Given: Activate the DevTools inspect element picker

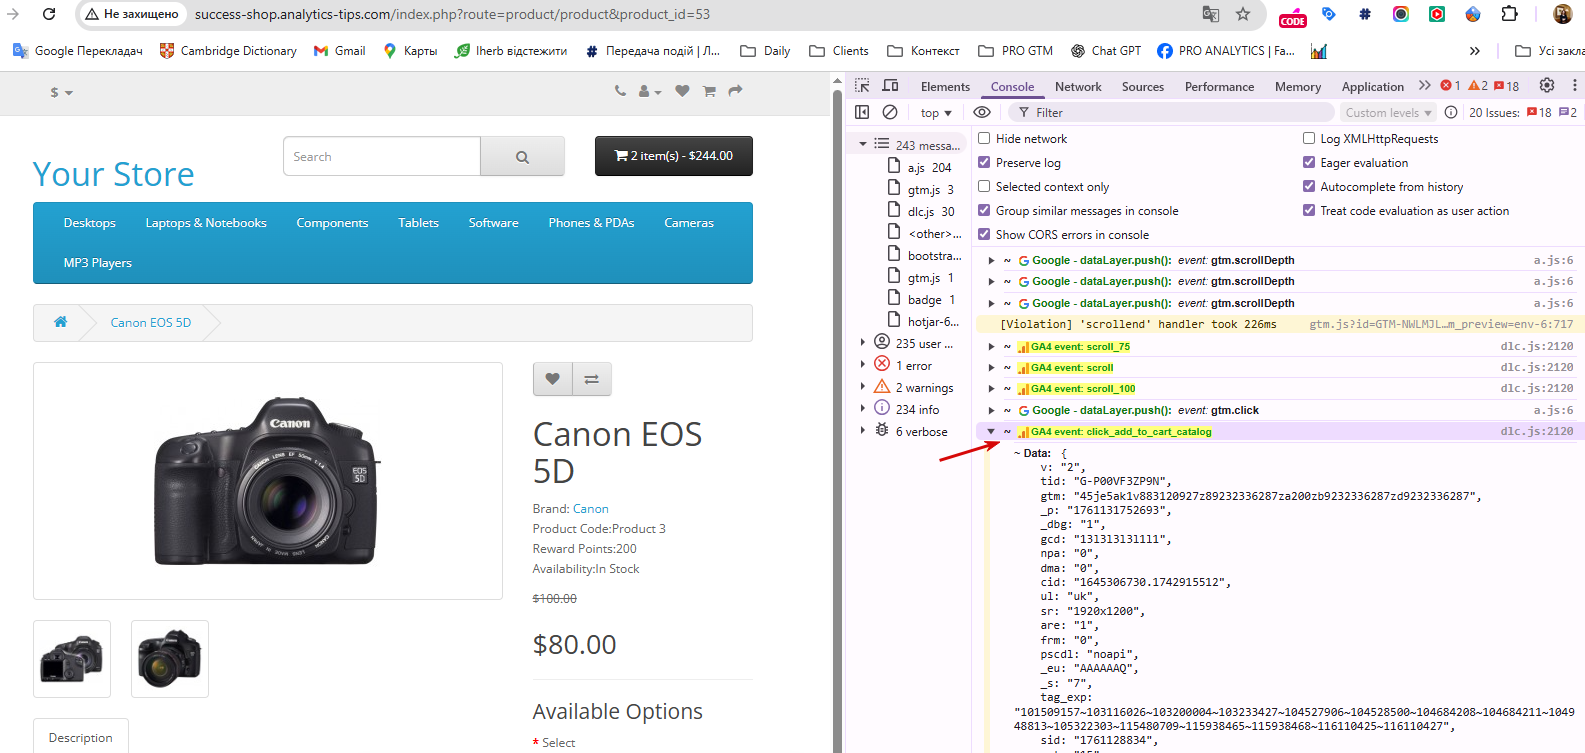Looking at the screenshot, I should 862,86.
